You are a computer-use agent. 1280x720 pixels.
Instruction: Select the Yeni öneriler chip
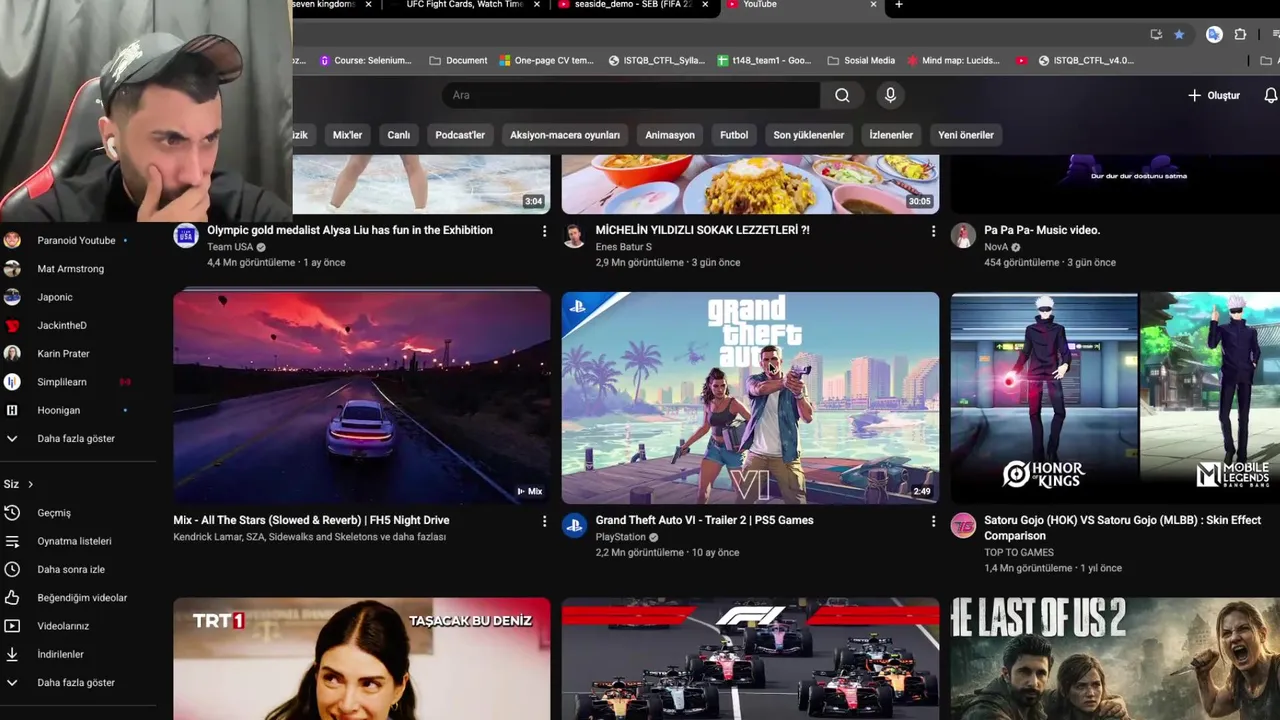point(966,135)
